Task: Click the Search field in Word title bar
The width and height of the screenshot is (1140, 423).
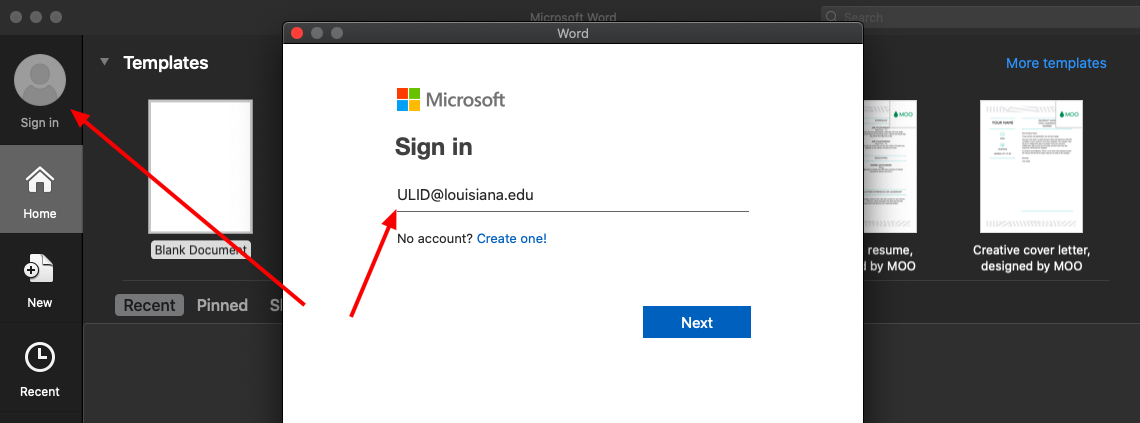Action: 980,17
